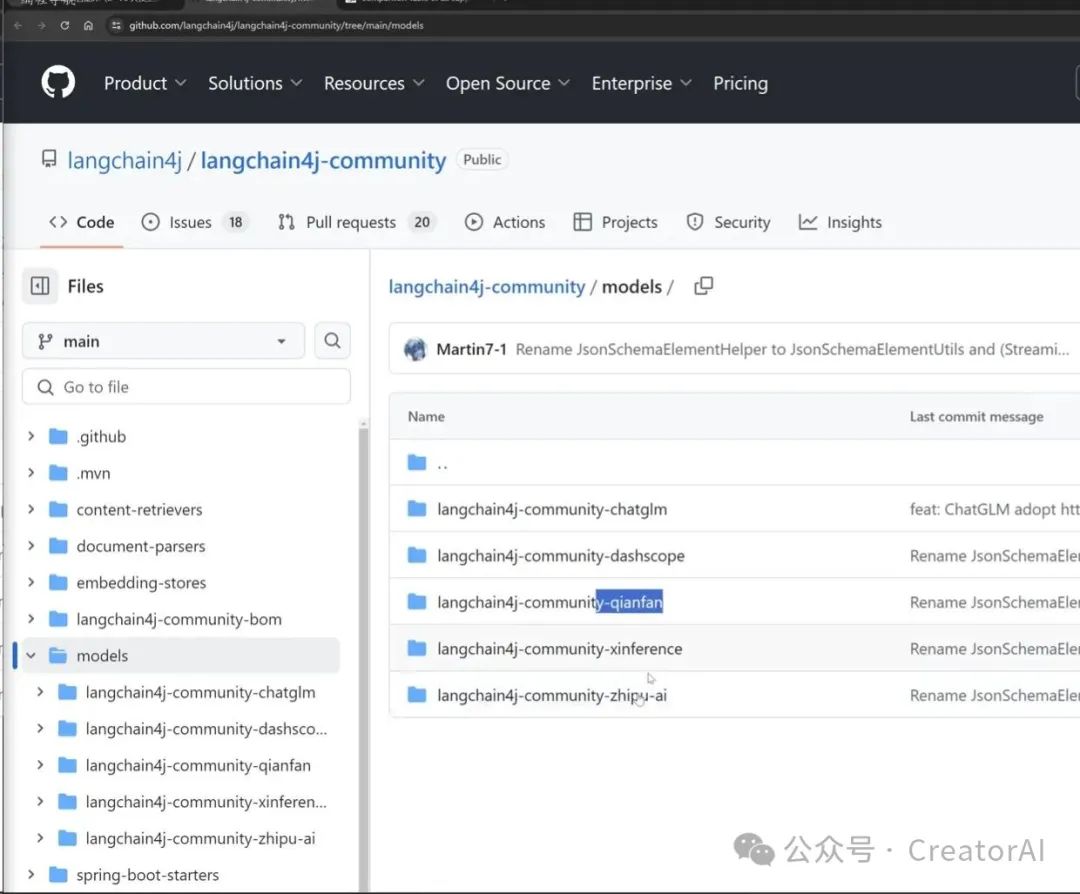
Task: Open the Product menu
Action: (145, 83)
